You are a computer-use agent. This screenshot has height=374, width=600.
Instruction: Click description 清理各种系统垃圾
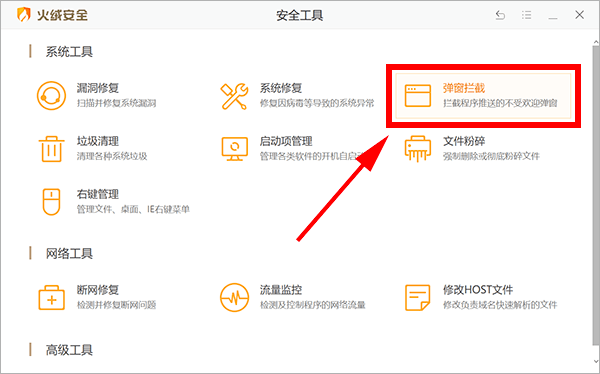tap(112, 156)
